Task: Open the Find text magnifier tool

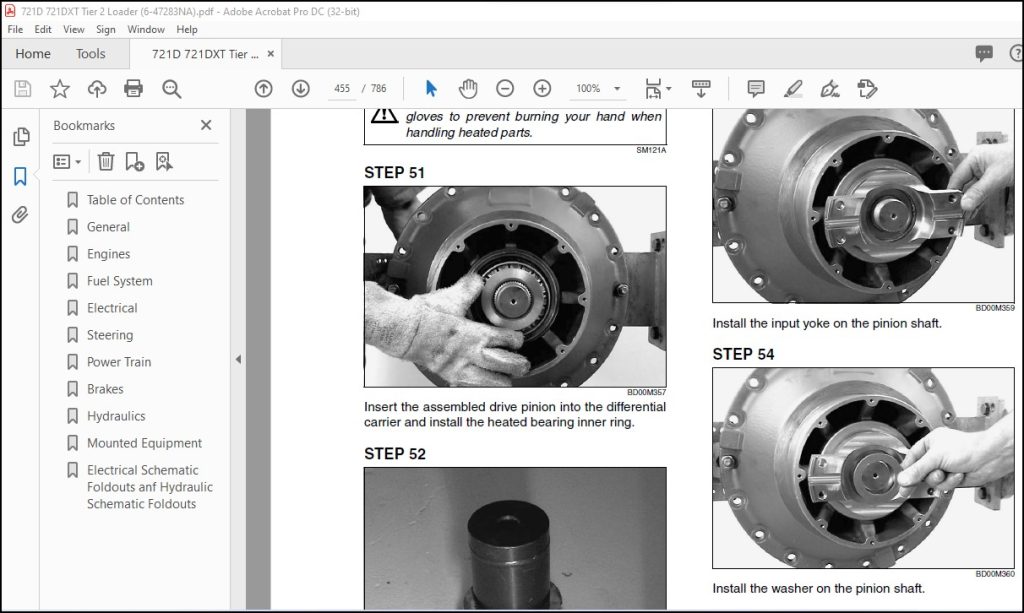Action: point(172,89)
